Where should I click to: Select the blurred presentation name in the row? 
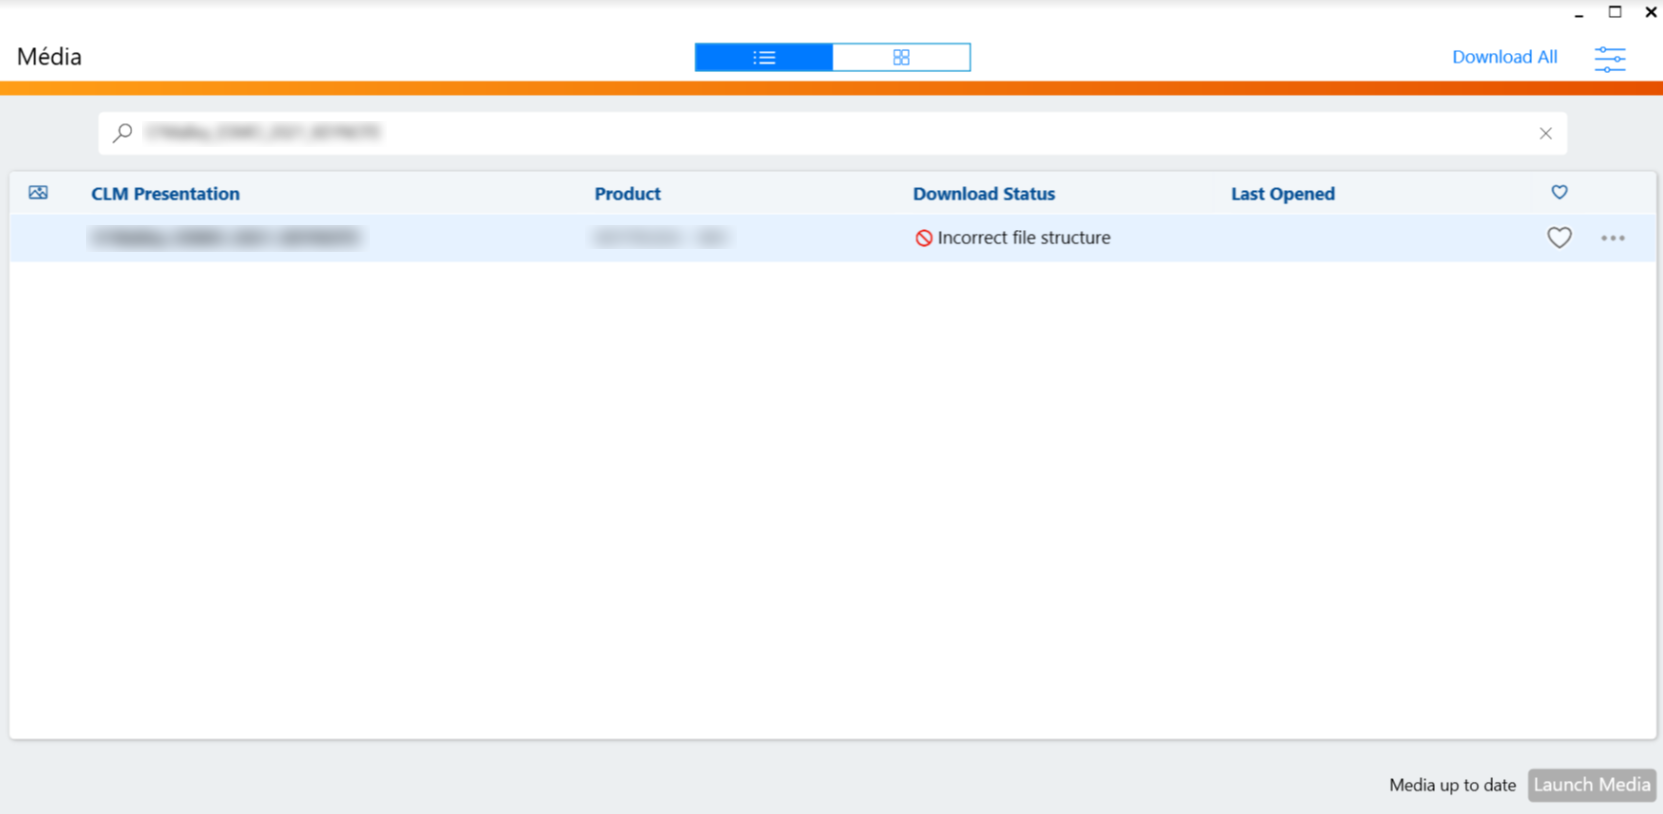click(225, 238)
